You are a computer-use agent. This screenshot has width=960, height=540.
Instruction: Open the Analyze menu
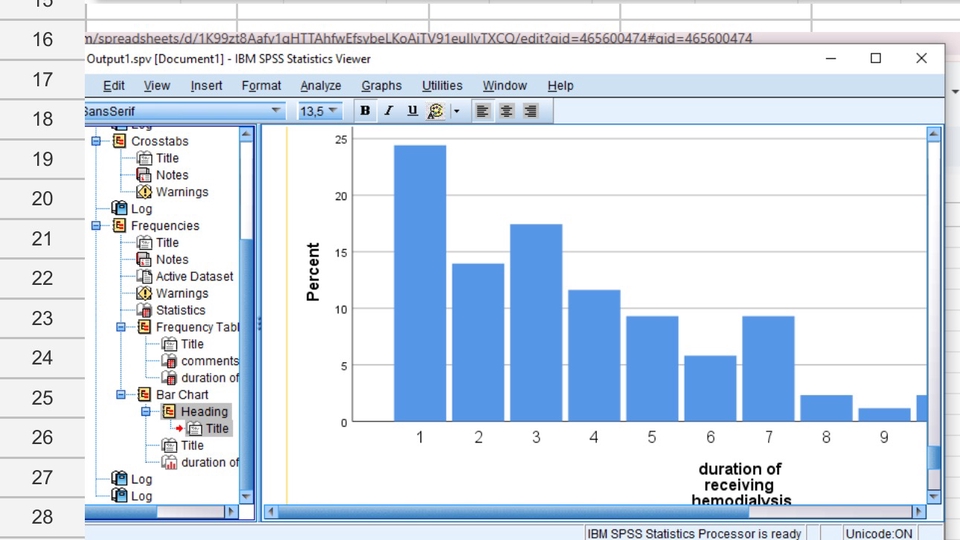(x=320, y=86)
